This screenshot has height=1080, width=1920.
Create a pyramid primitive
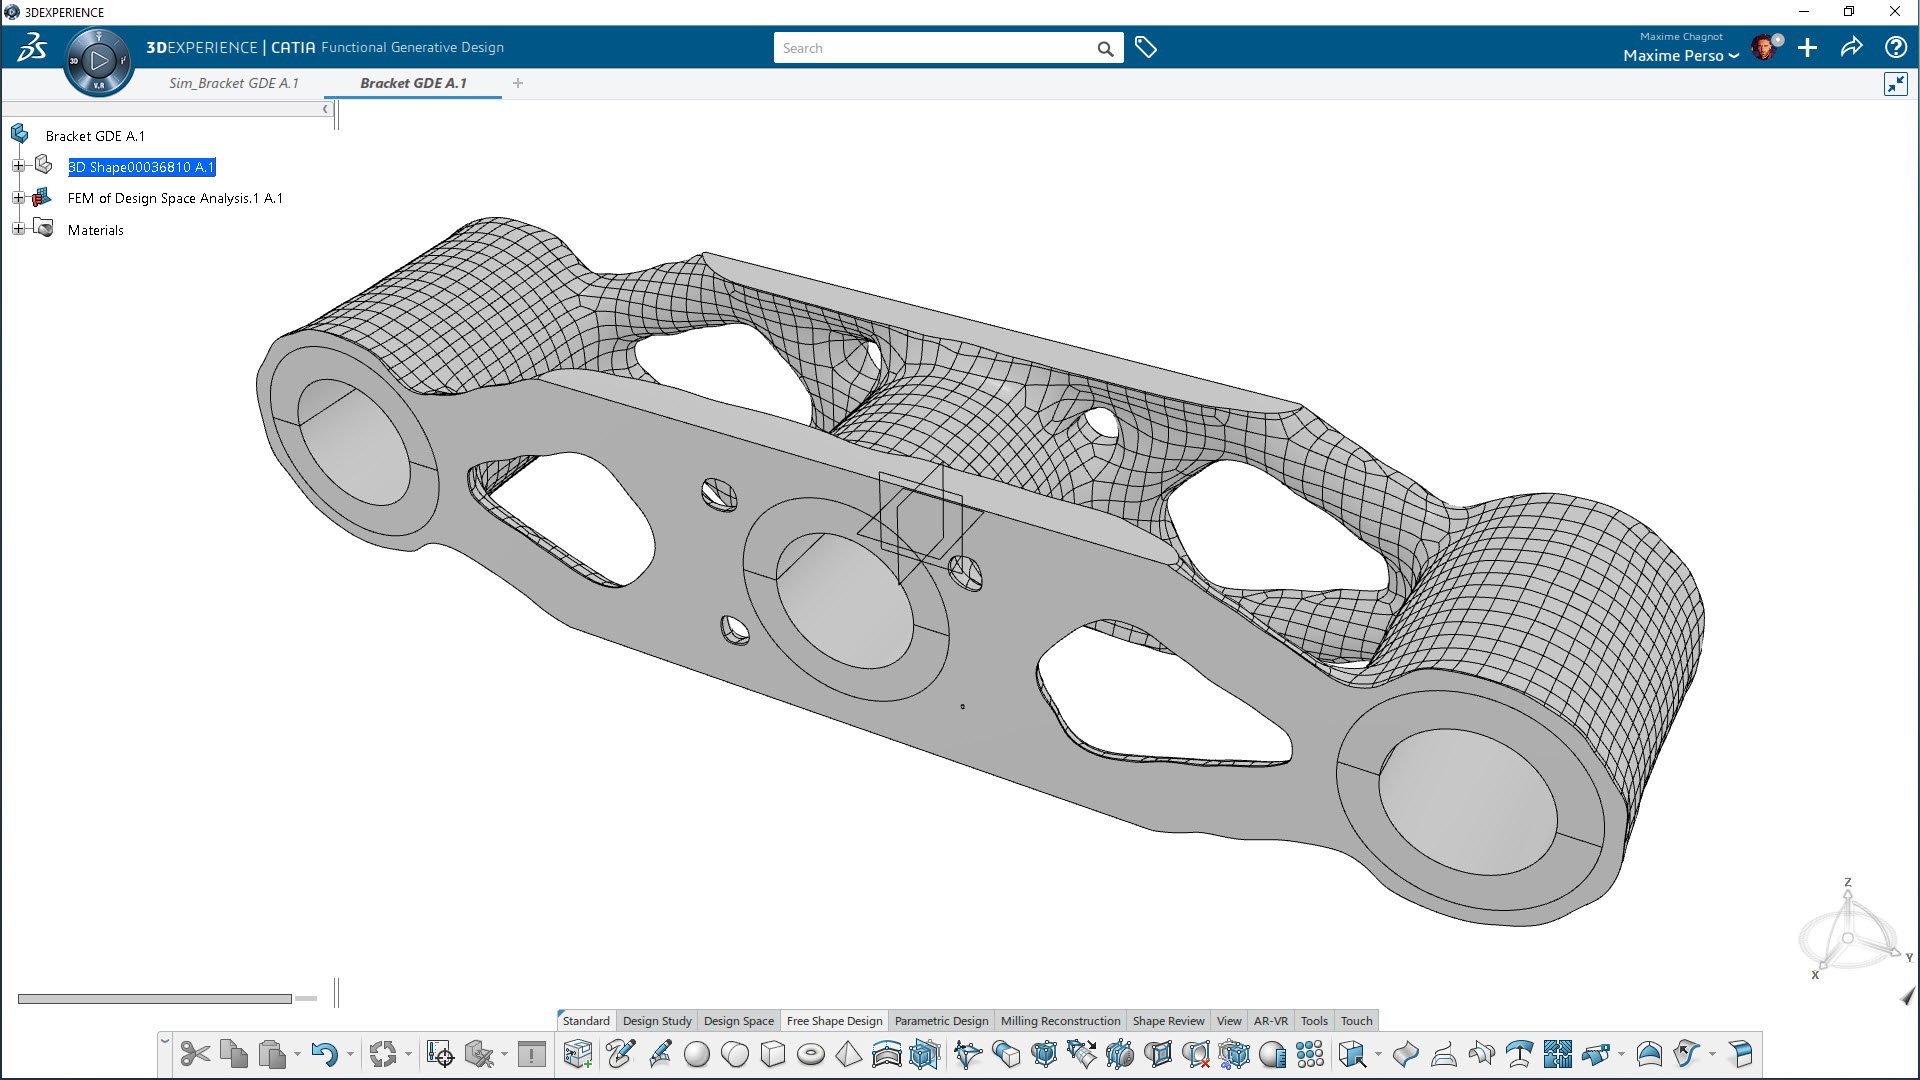point(849,1054)
